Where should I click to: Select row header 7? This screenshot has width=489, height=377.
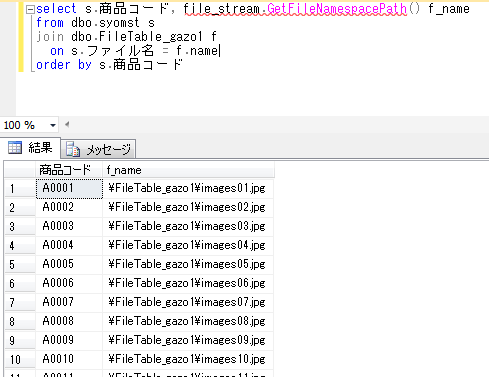pyautogui.click(x=20, y=303)
